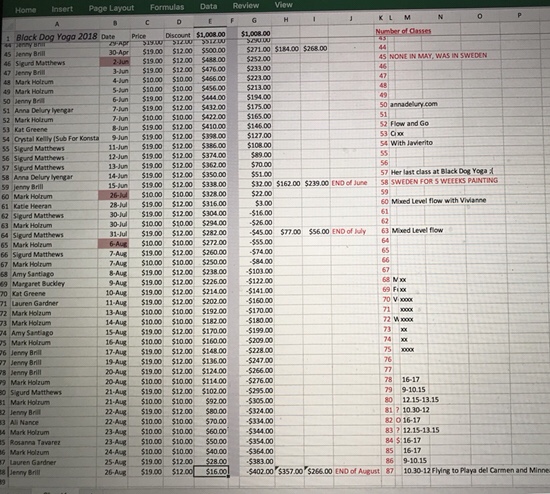Click the SWEDEN FOR 5 WEEEKS PAINTING note

point(444,181)
